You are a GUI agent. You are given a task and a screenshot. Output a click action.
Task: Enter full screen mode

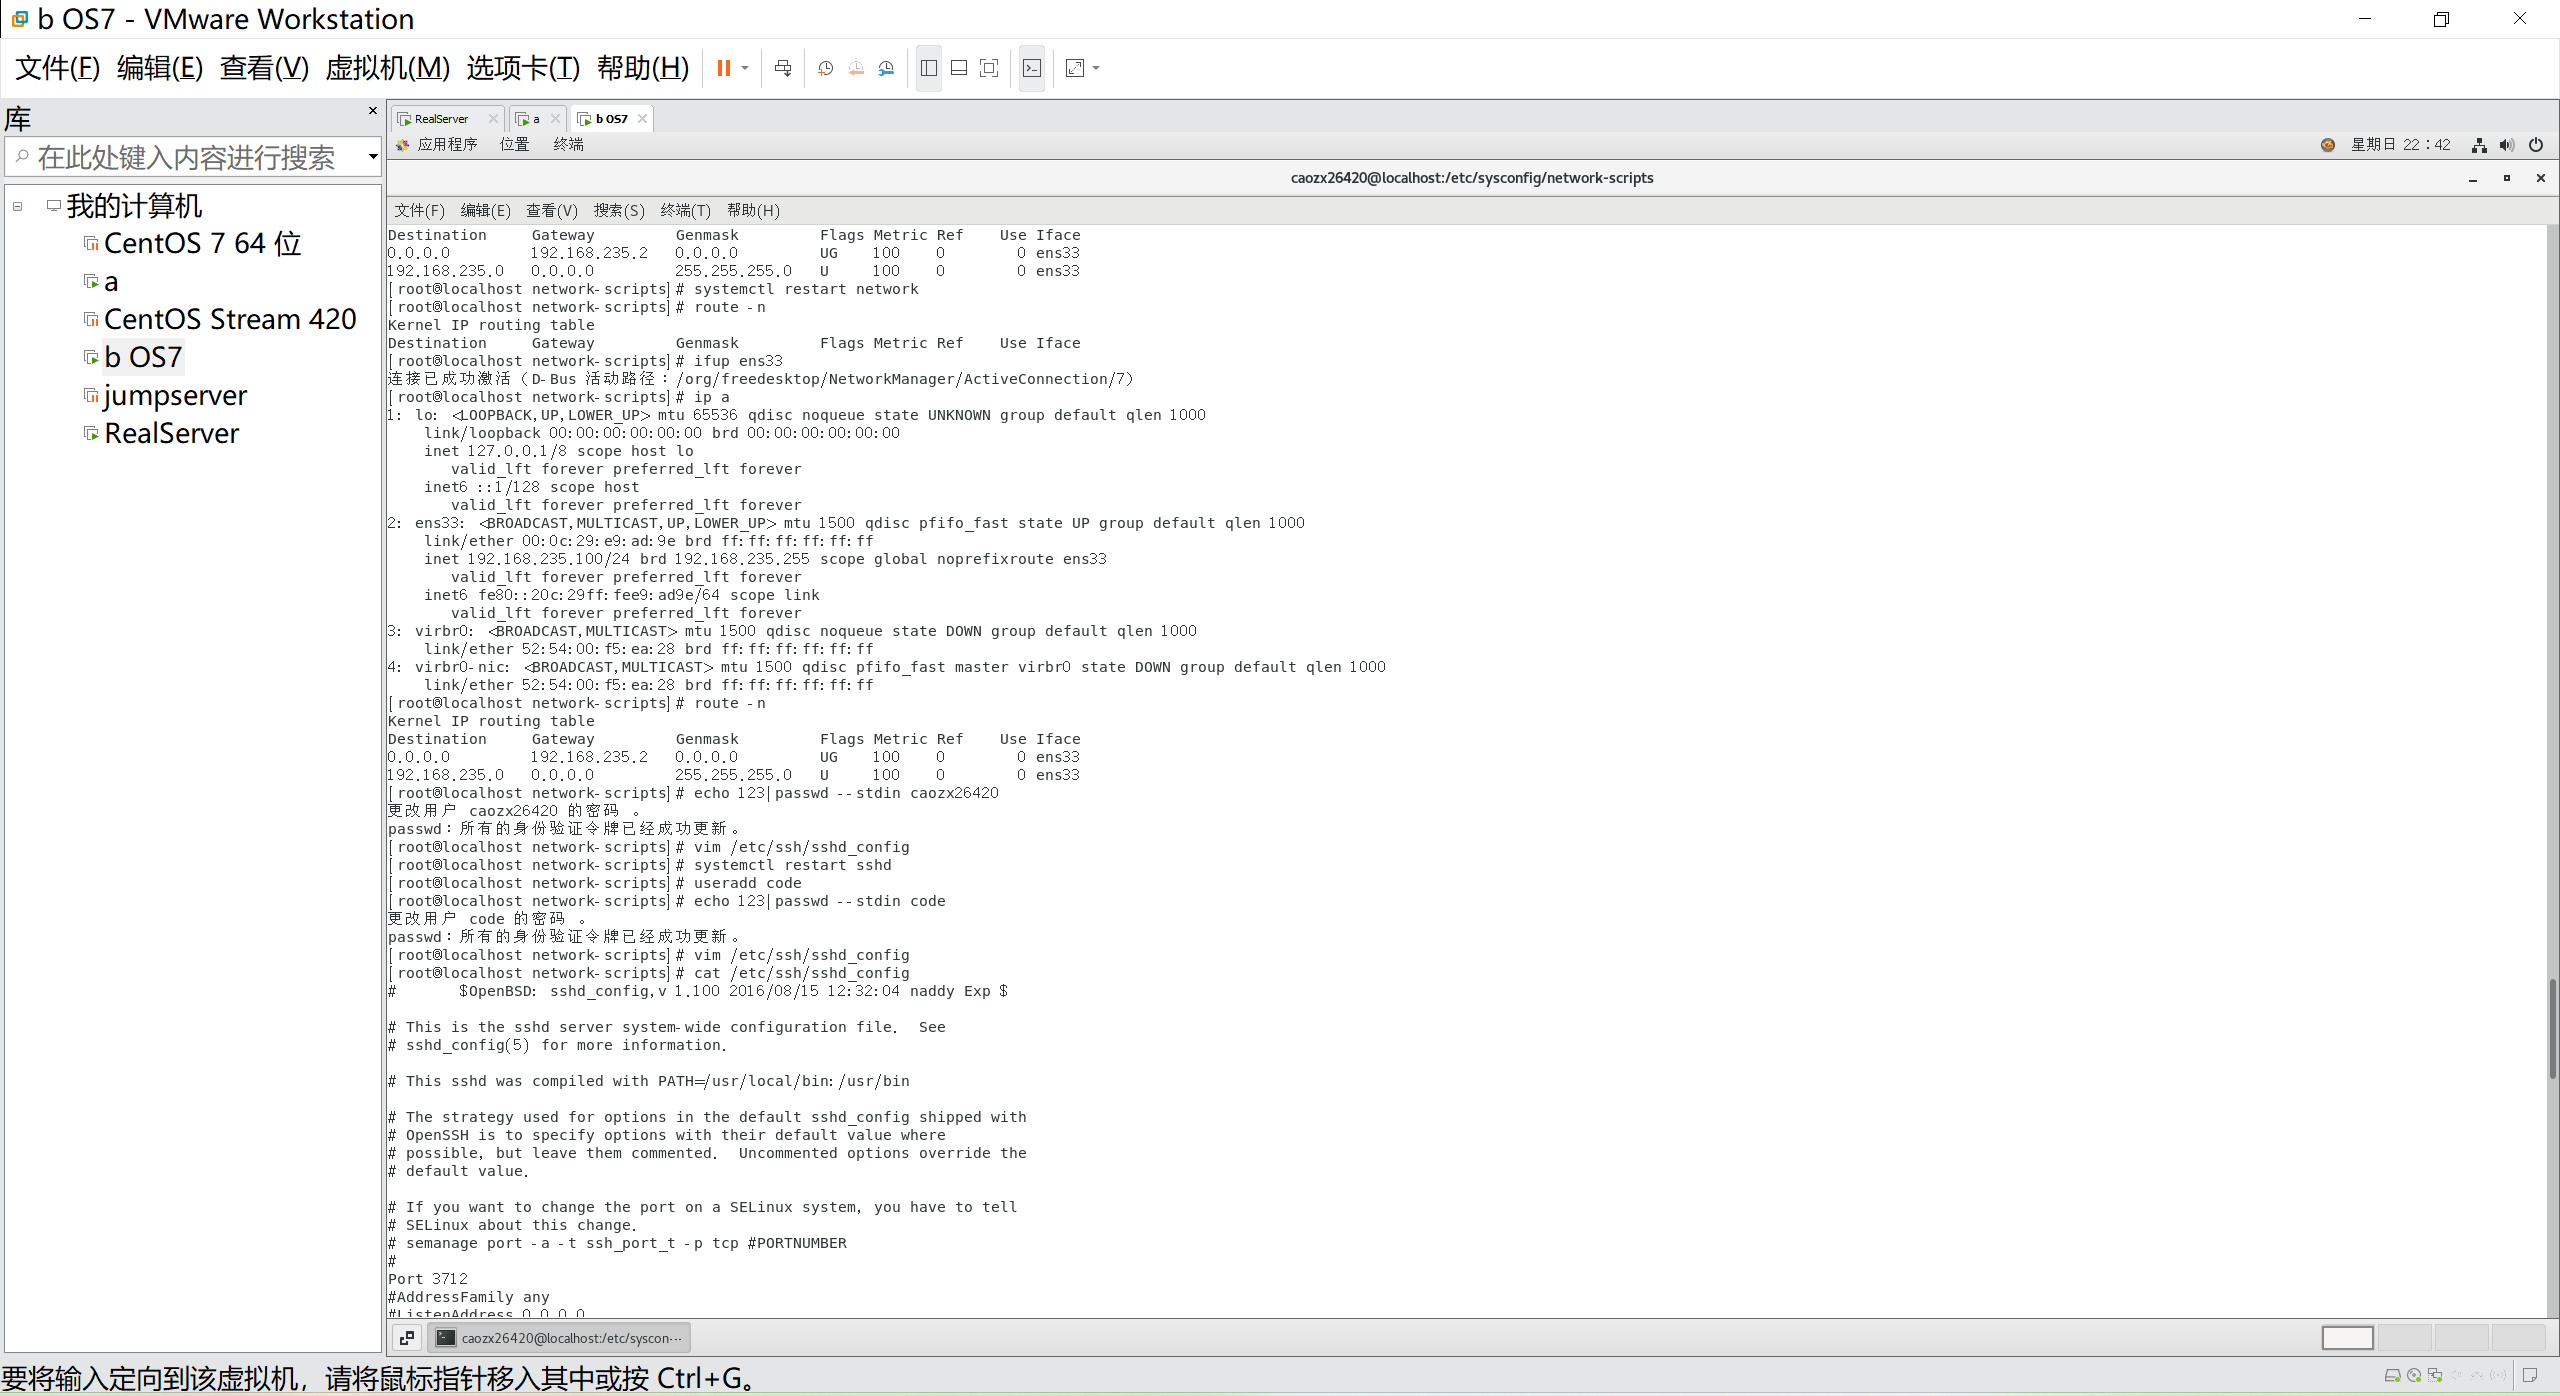[989, 68]
